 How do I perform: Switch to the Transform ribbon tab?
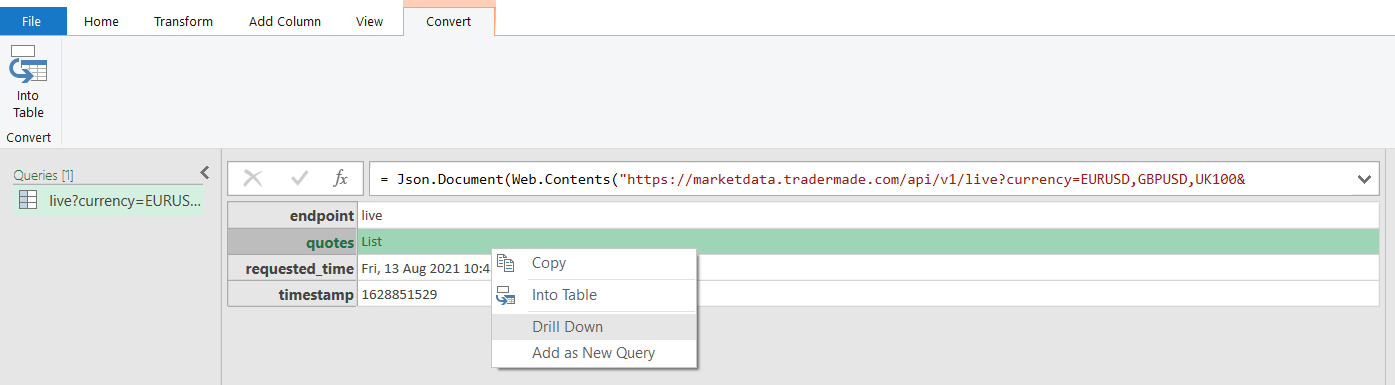(x=183, y=21)
